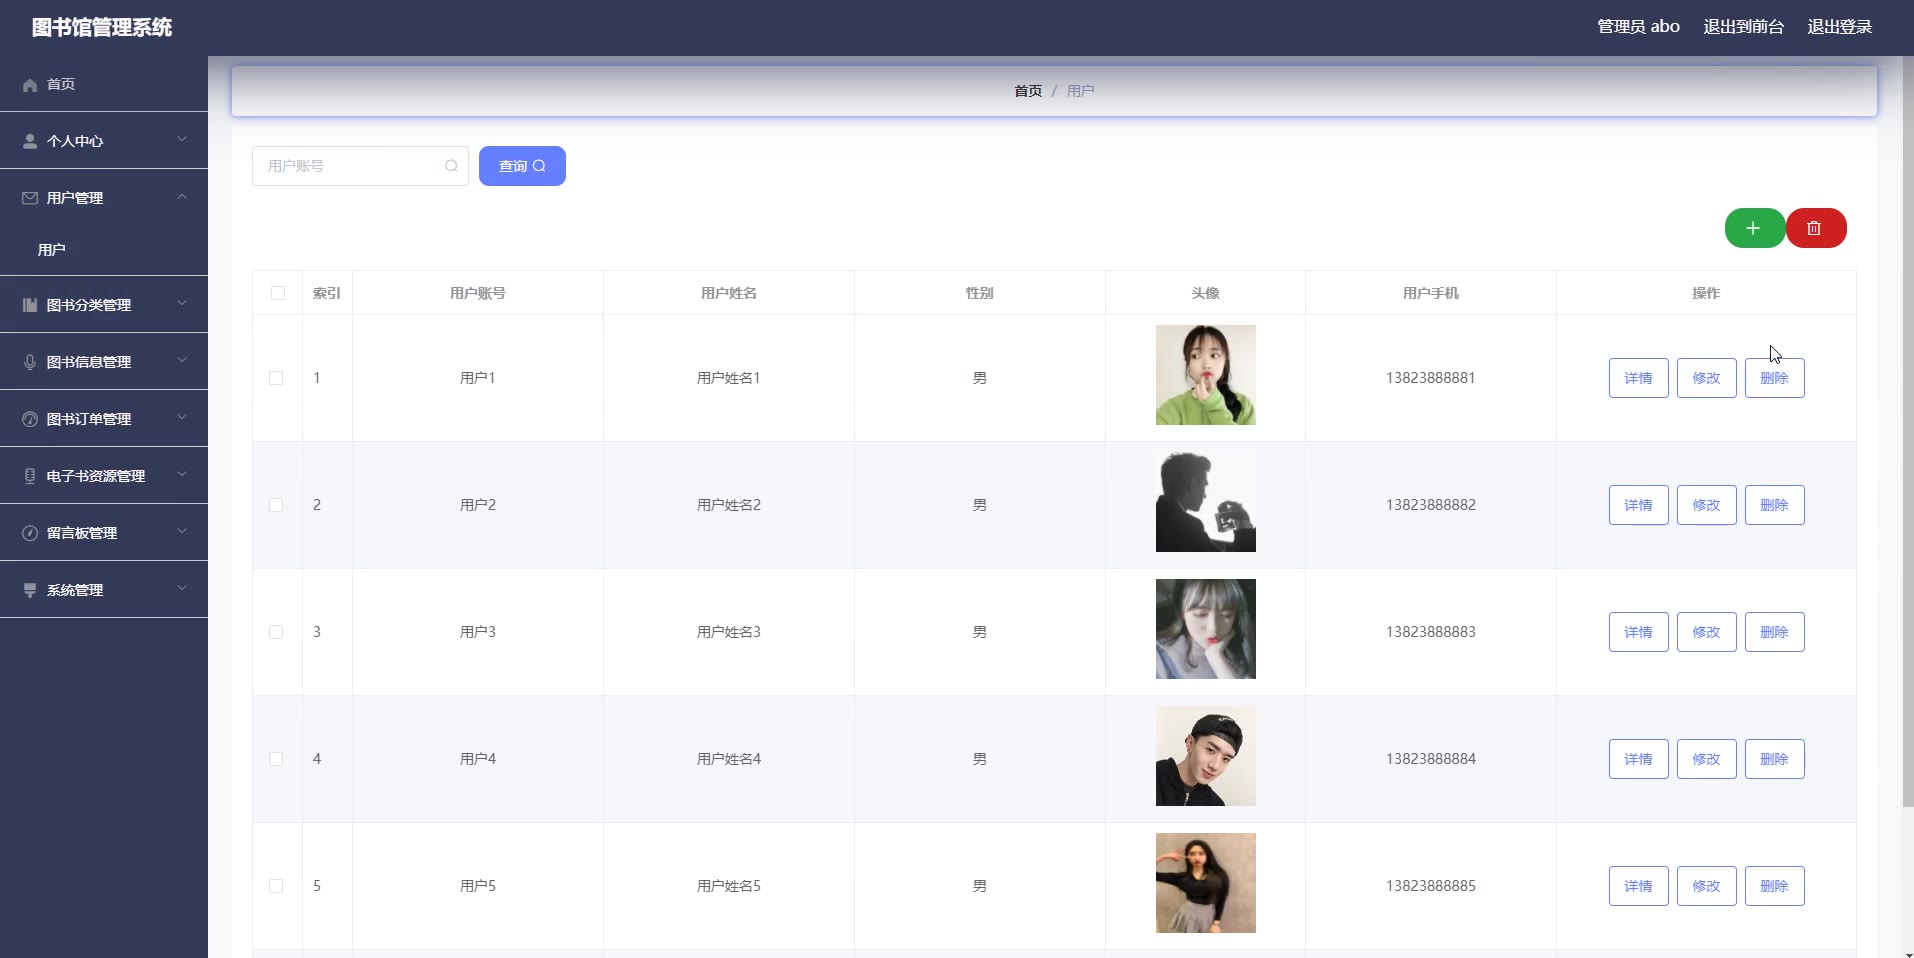This screenshot has height=958, width=1914.
Task: Open 留言板管理 menu label
Action: [82, 533]
